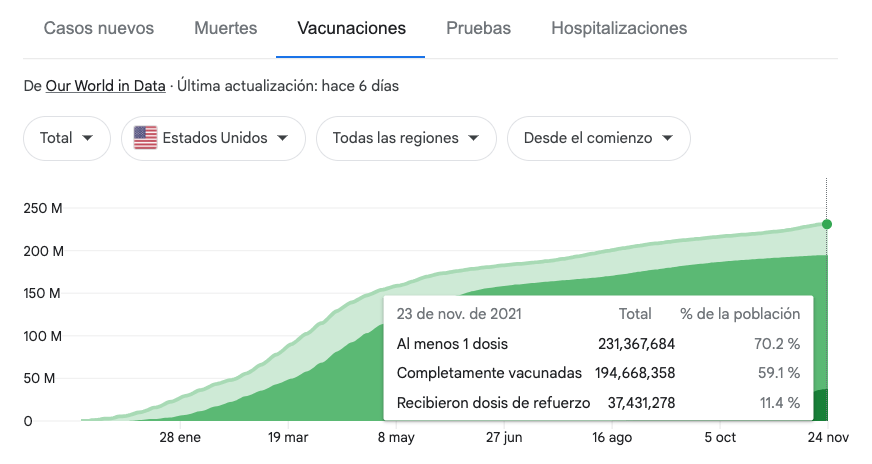This screenshot has width=872, height=464.
Task: Expand the Todas las regiones dropdown
Action: 405,138
